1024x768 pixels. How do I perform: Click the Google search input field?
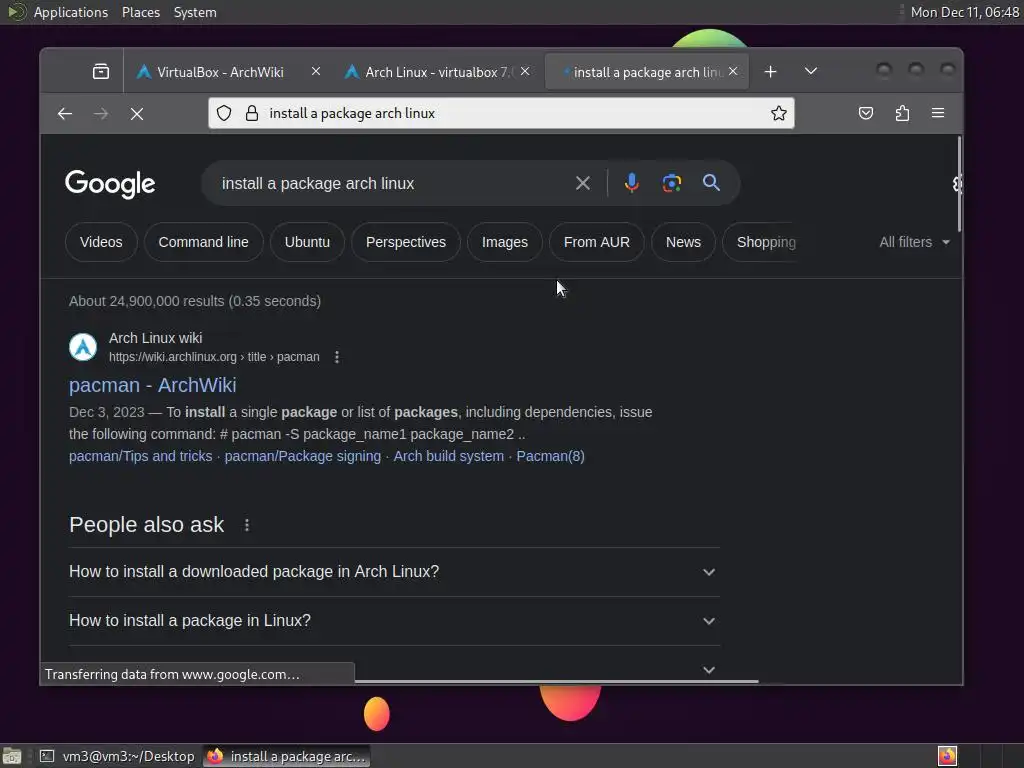[x=392, y=184]
